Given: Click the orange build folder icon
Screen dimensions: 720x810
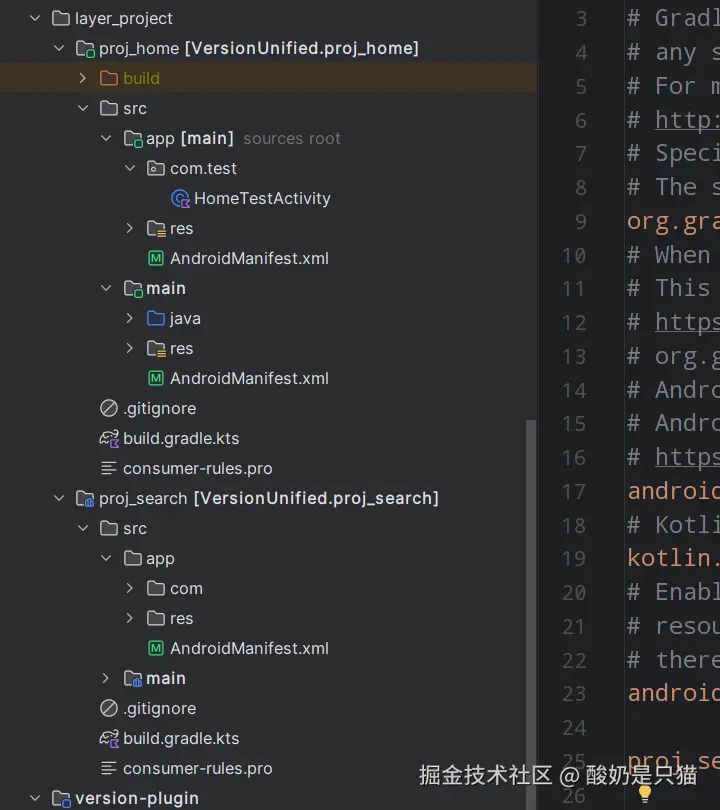Looking at the screenshot, I should [108, 79].
